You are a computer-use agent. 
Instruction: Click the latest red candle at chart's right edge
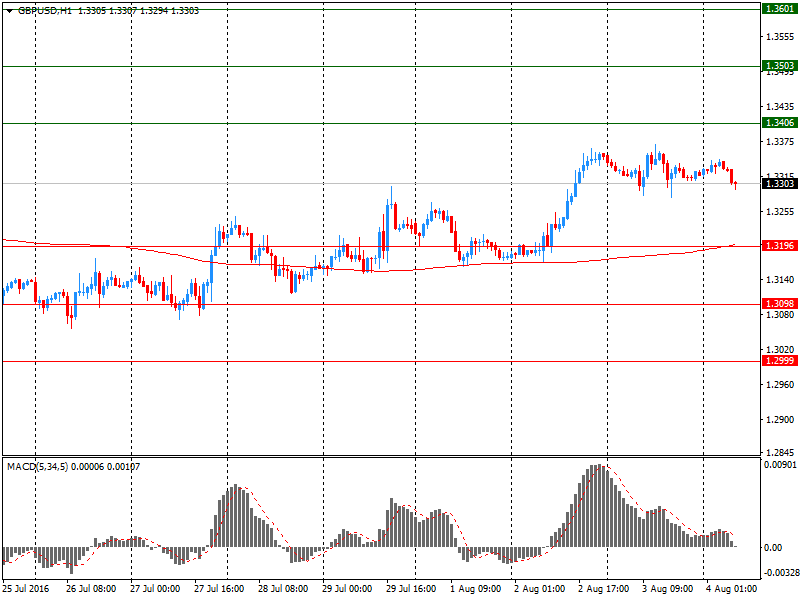pos(736,184)
